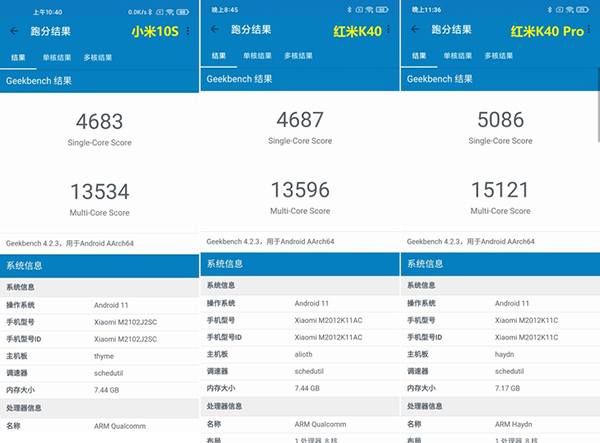Tap the 4683 single-core score
The height and width of the screenshot is (443, 600).
[99, 122]
